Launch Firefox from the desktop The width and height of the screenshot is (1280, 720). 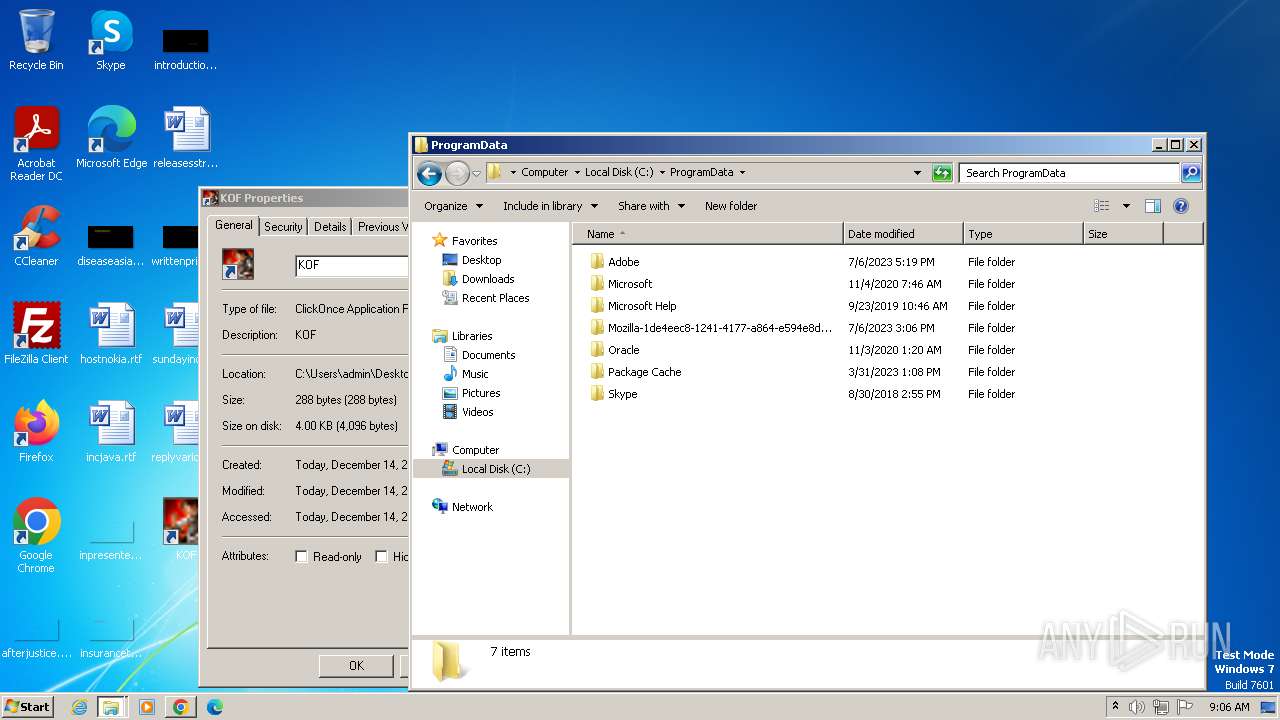(36, 432)
